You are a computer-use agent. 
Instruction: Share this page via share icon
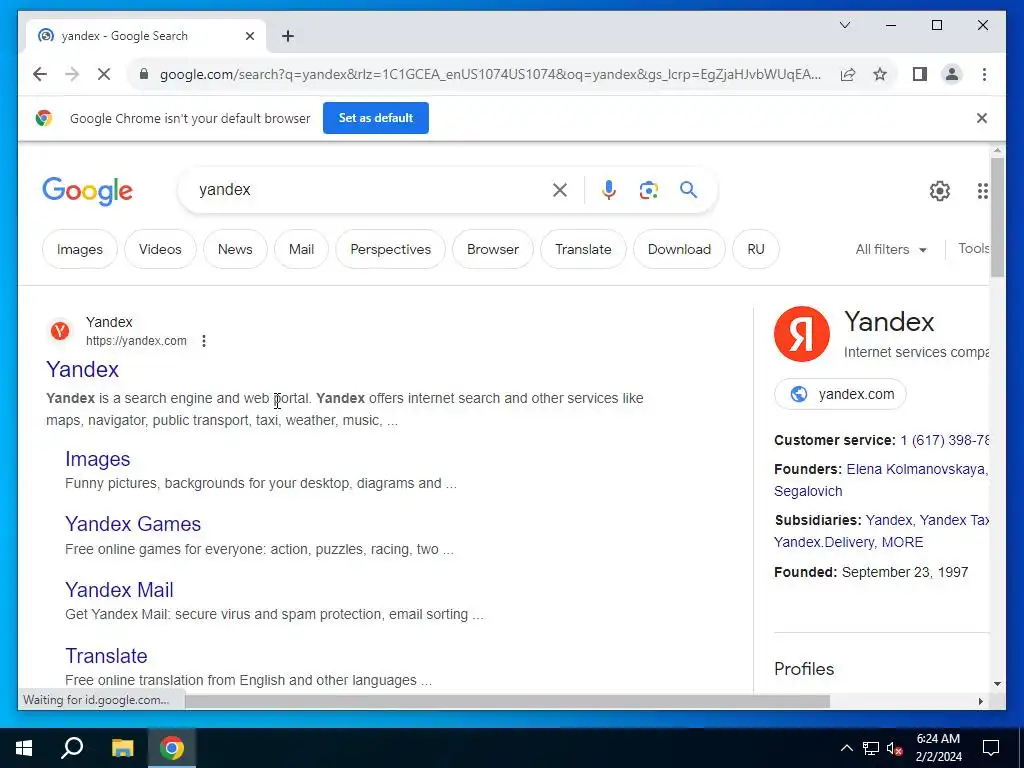click(x=848, y=74)
